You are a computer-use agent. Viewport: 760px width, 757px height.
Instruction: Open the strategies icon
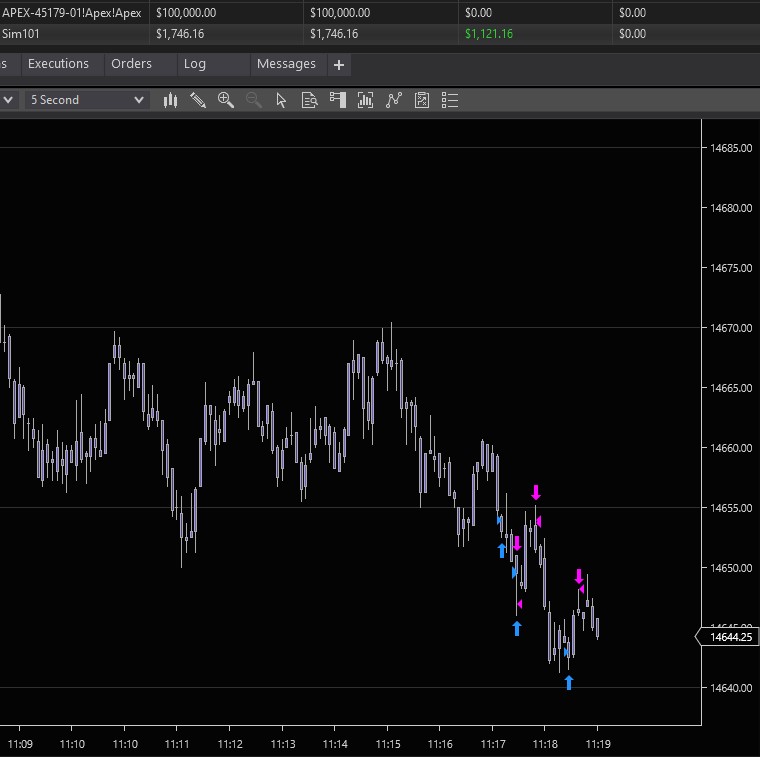point(422,100)
